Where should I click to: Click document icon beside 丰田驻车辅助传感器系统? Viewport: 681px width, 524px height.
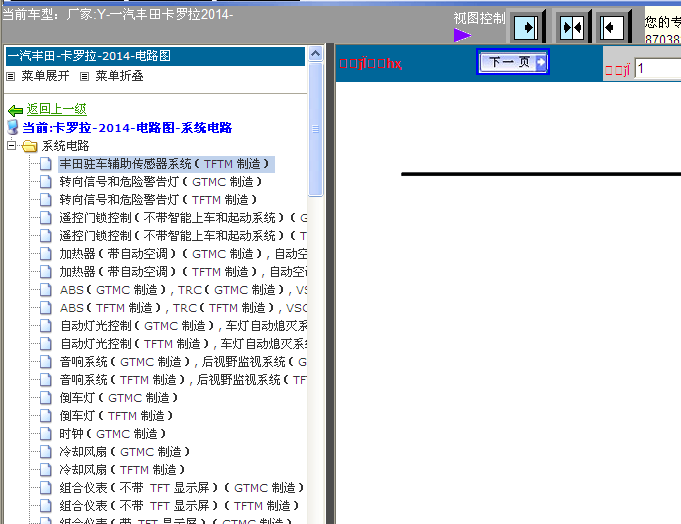(x=46, y=164)
